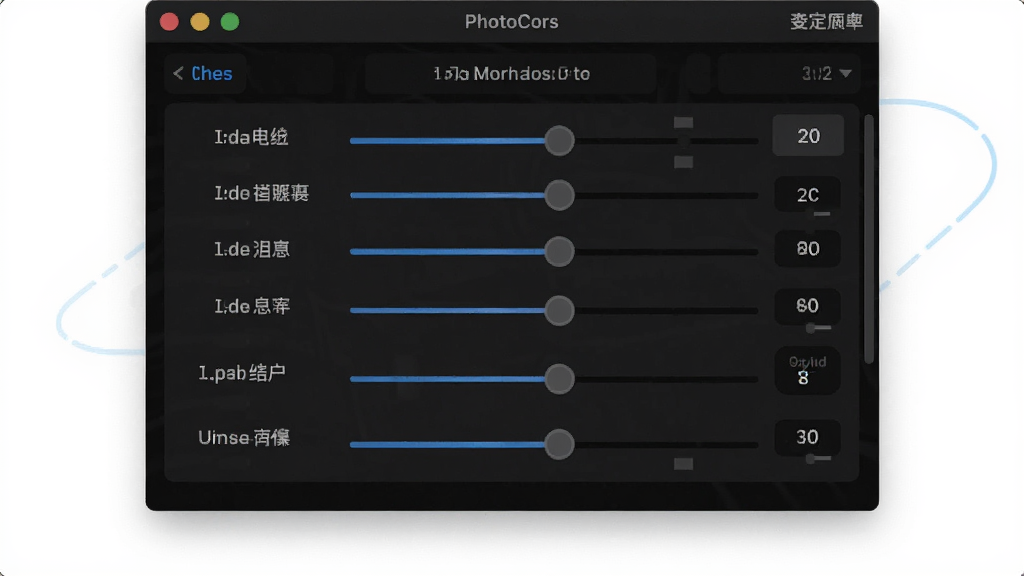Click the vertical scrollbar of settings panel
The height and width of the screenshot is (576, 1024).
pyautogui.click(x=869, y=239)
